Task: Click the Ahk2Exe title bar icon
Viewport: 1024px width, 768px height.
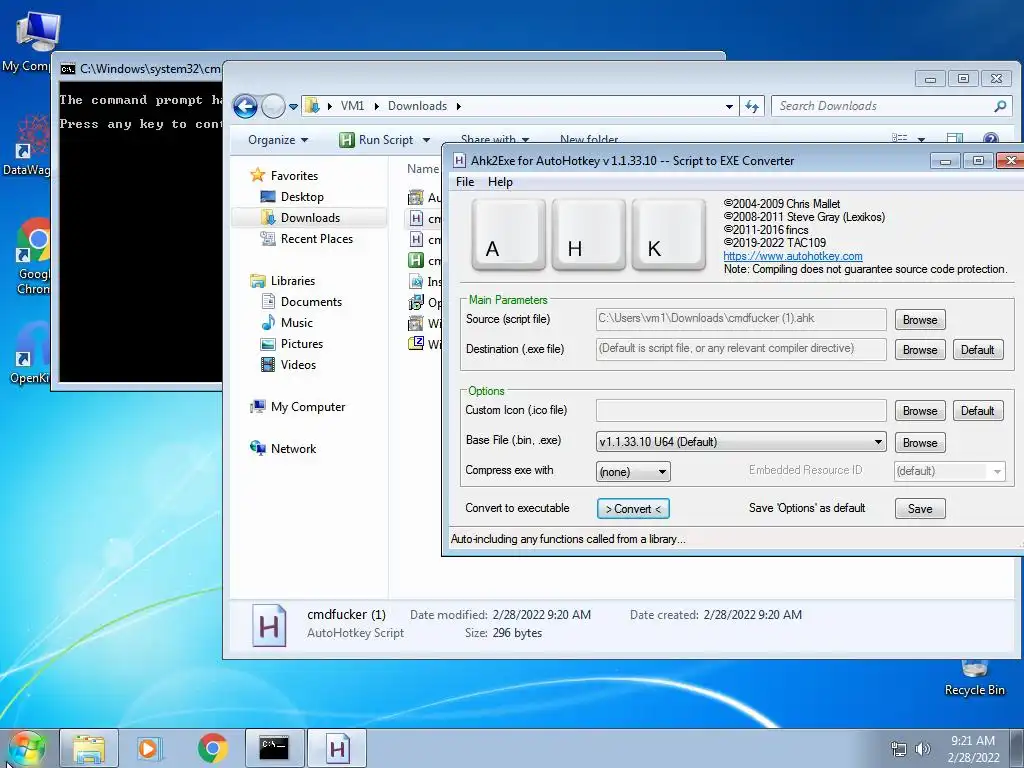Action: [x=459, y=161]
